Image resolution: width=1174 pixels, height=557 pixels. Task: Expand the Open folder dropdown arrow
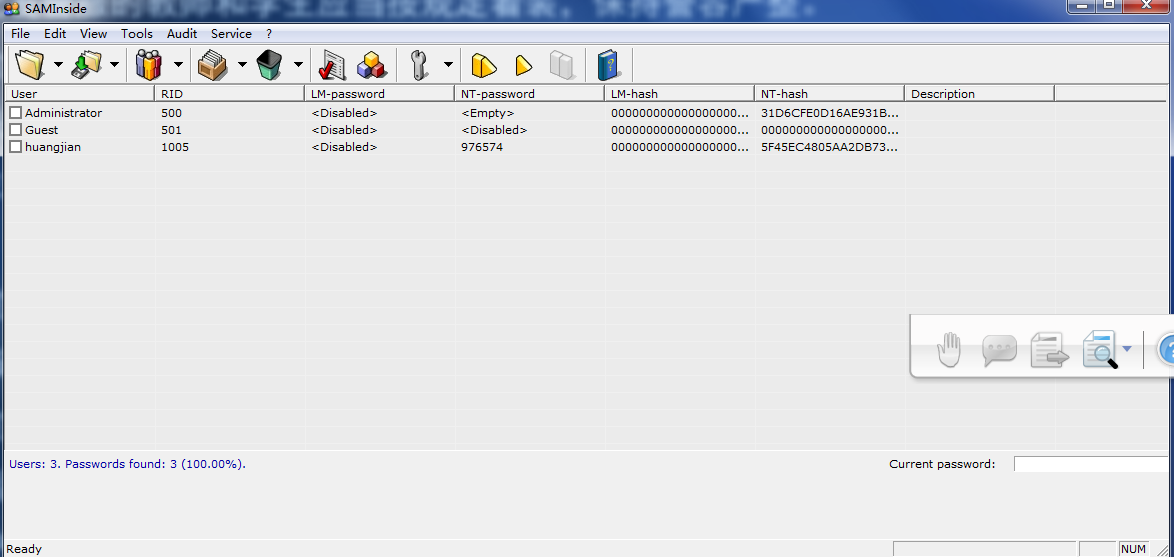coord(58,64)
